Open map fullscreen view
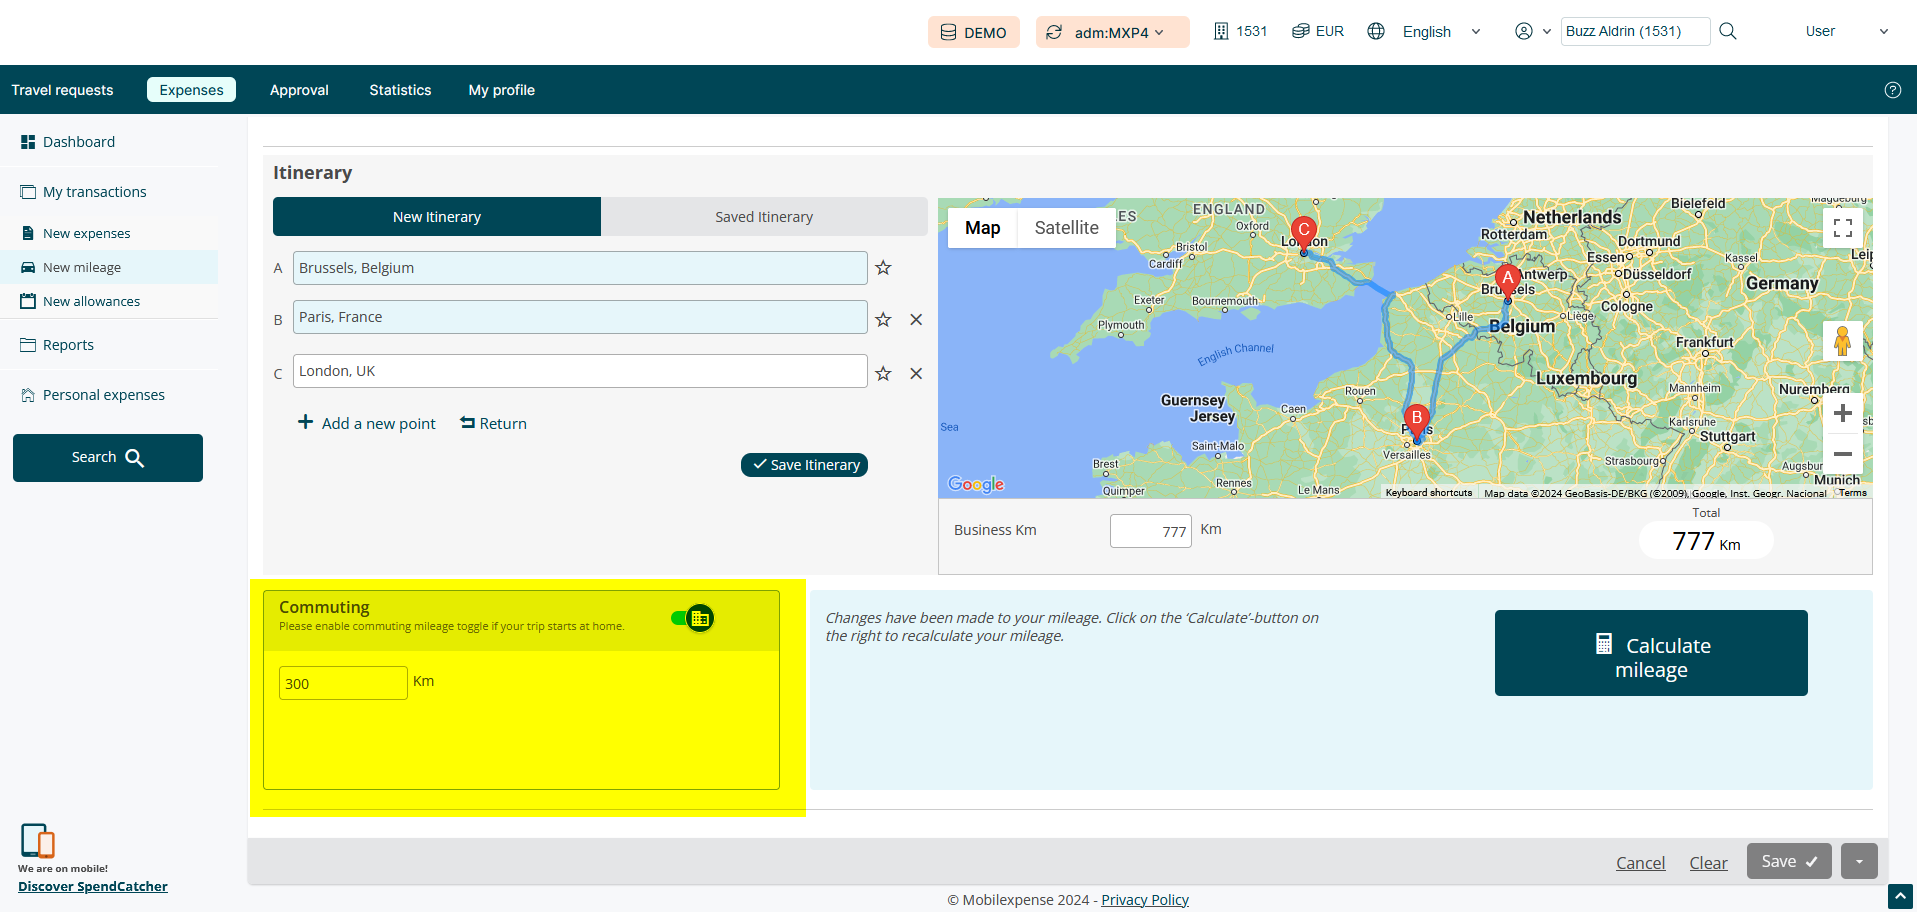Image resolution: width=1917 pixels, height=912 pixels. click(1842, 228)
